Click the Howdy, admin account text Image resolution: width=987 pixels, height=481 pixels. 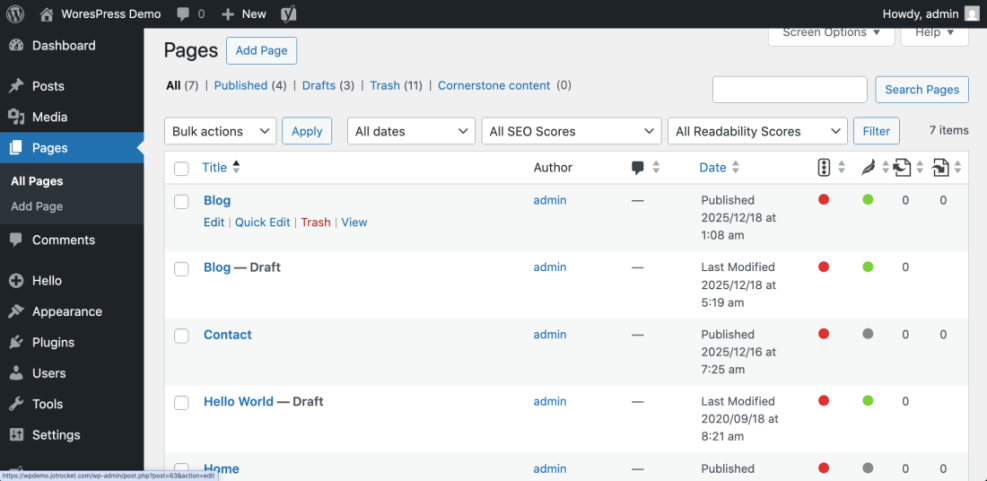tap(921, 14)
